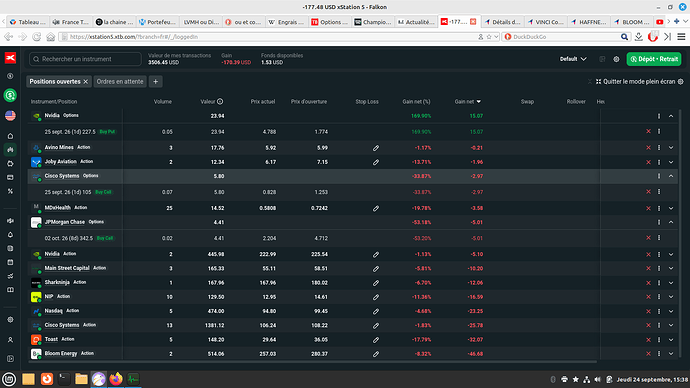Click Dépôt - Retrait button
Viewport: 690px width, 388px height.
[x=654, y=59]
